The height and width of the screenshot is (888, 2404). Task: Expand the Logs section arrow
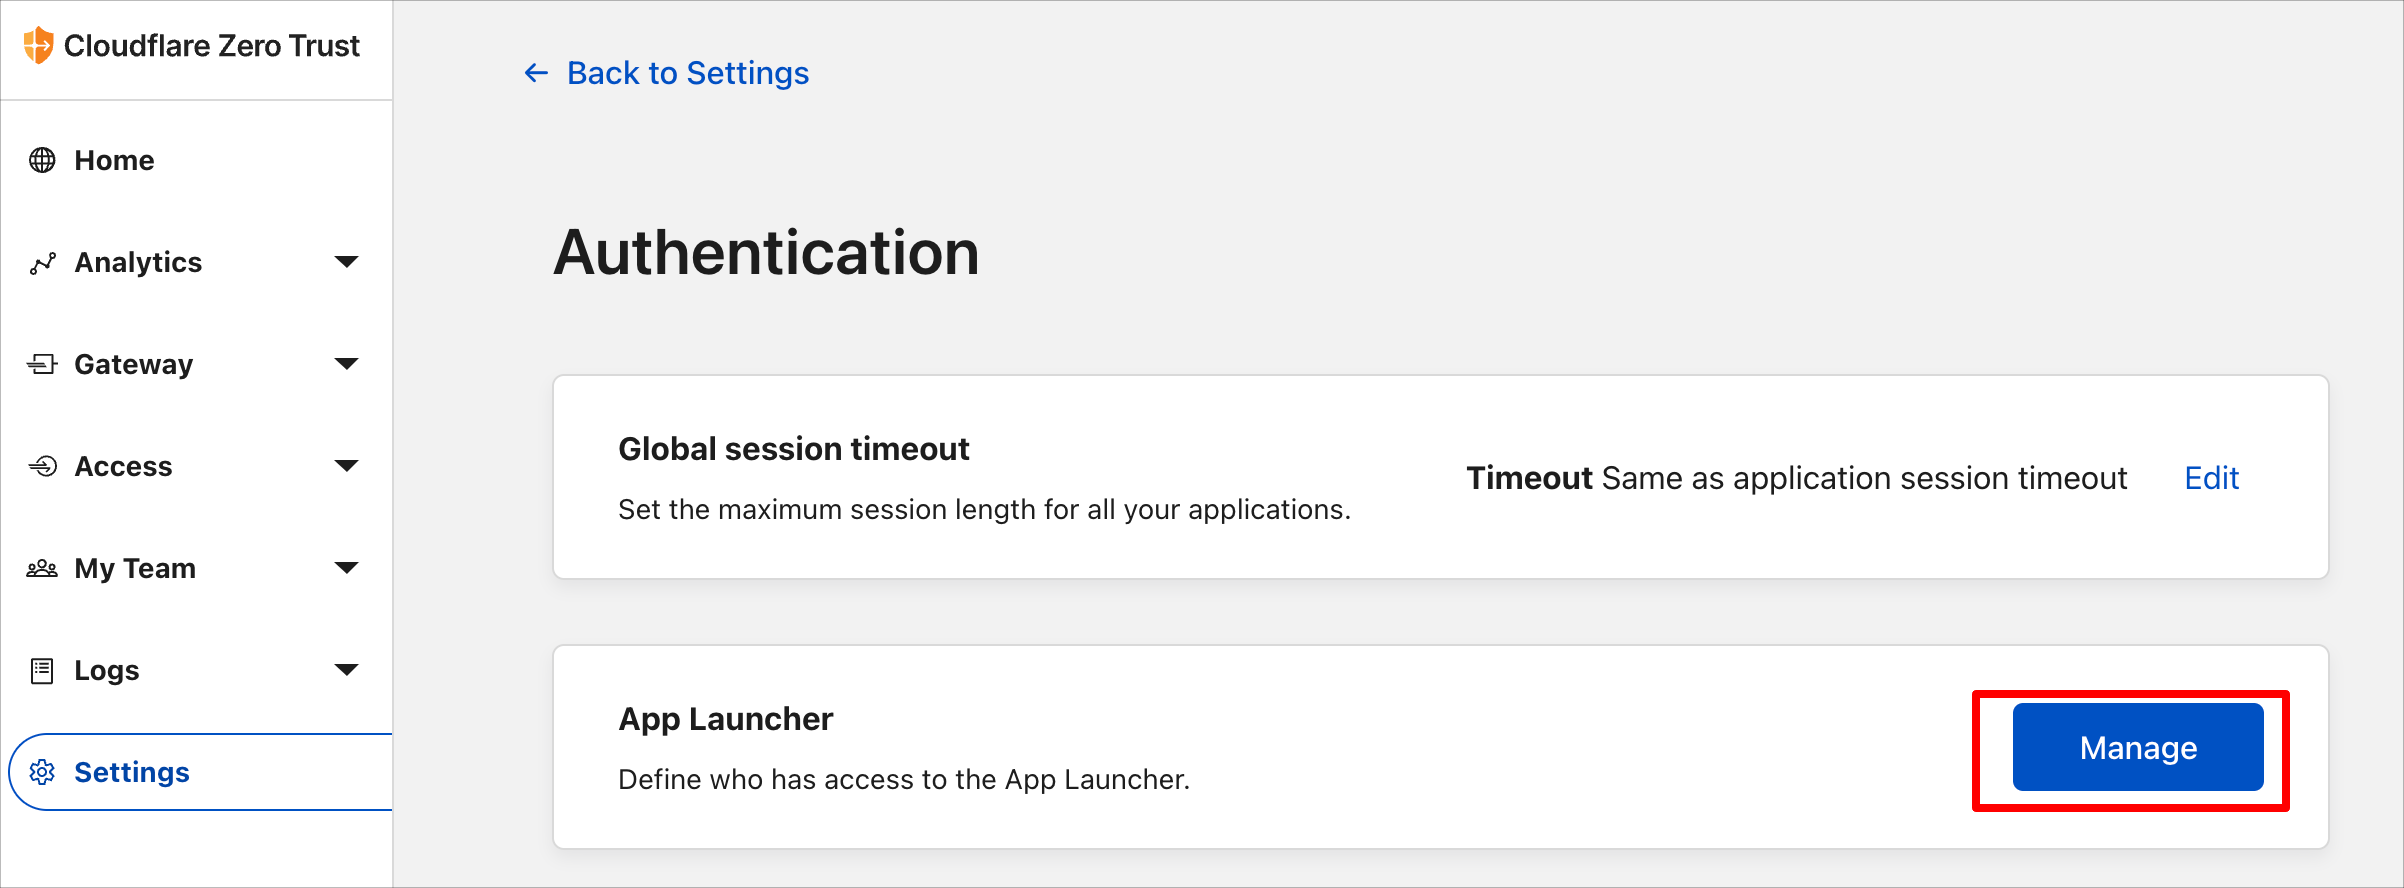click(346, 670)
